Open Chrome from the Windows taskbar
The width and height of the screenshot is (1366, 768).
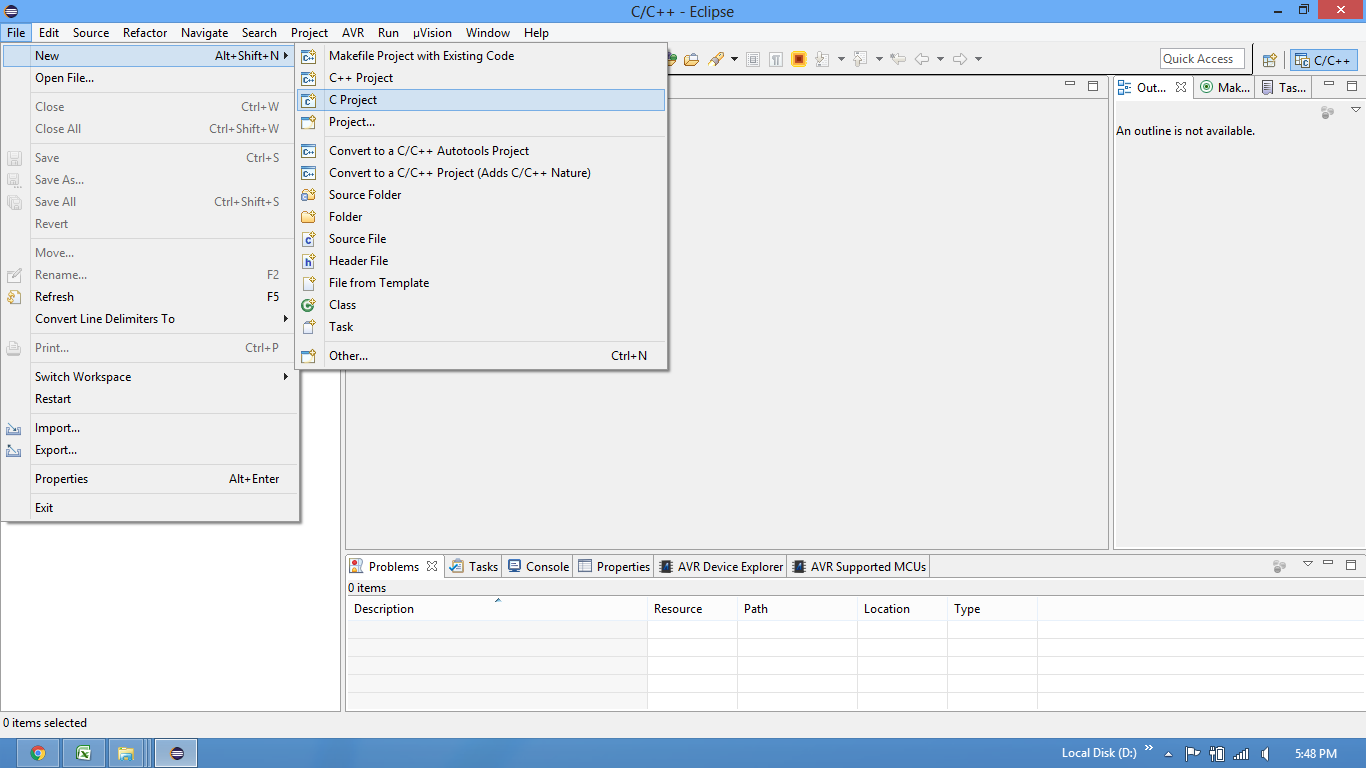[x=38, y=753]
